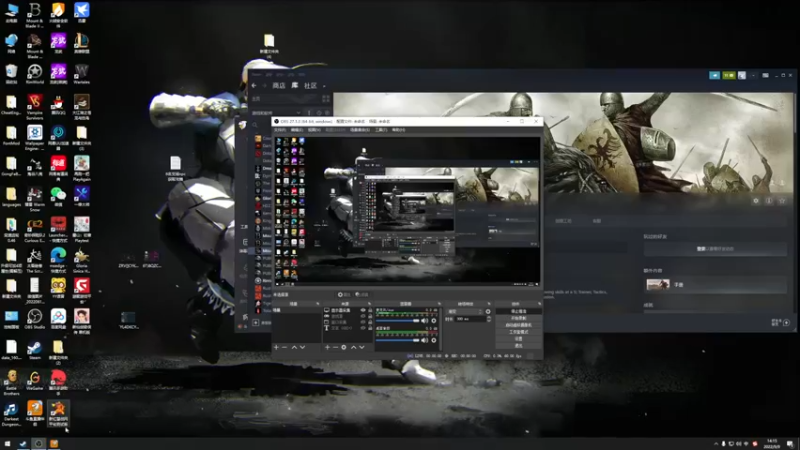
Task: Open RimWorld desktop icon
Action: (x=35, y=74)
